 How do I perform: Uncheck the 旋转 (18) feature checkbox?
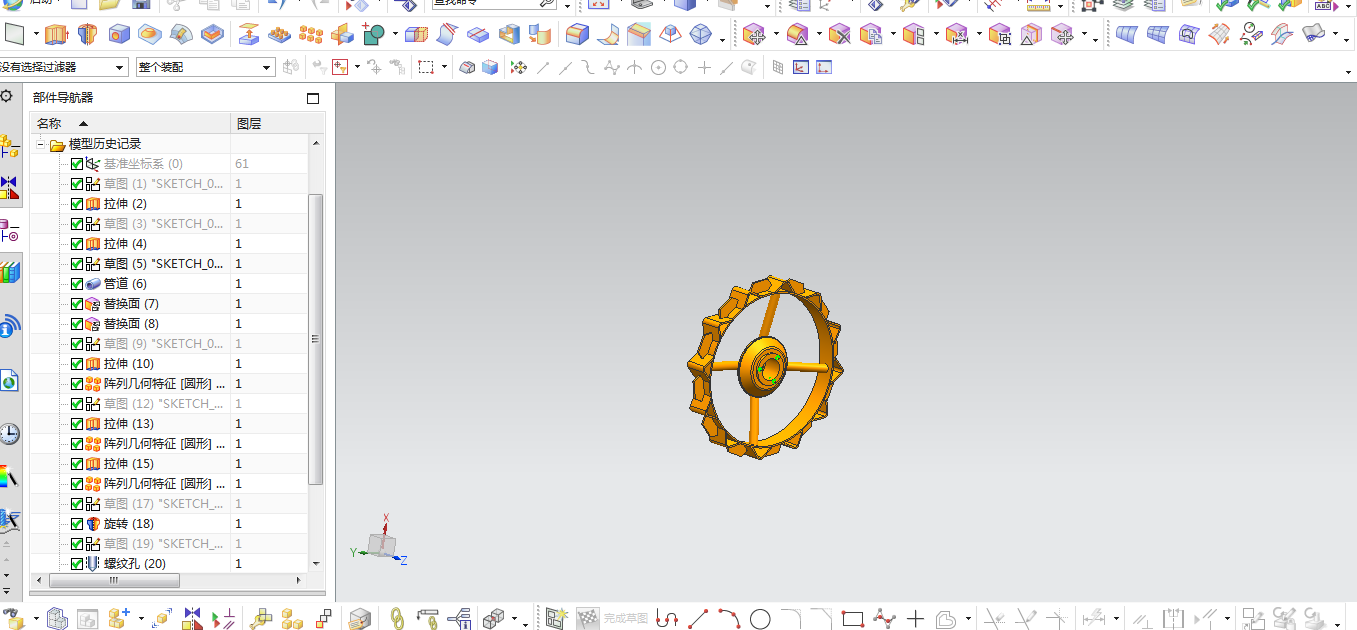click(77, 524)
